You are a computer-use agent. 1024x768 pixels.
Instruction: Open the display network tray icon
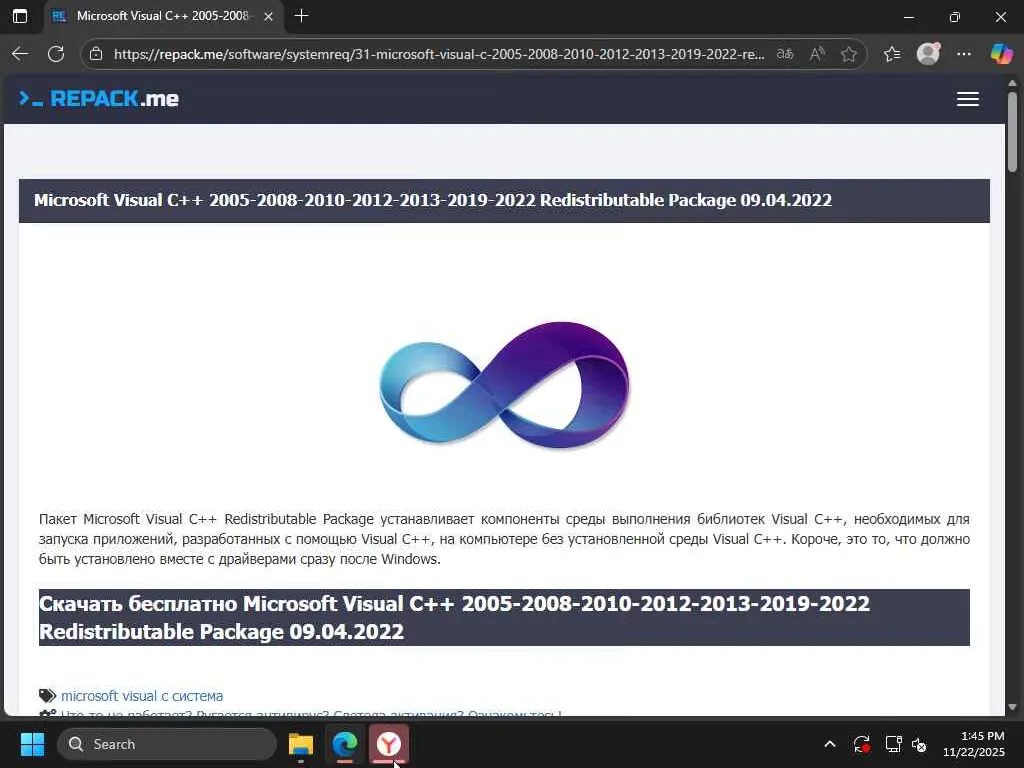(x=893, y=744)
